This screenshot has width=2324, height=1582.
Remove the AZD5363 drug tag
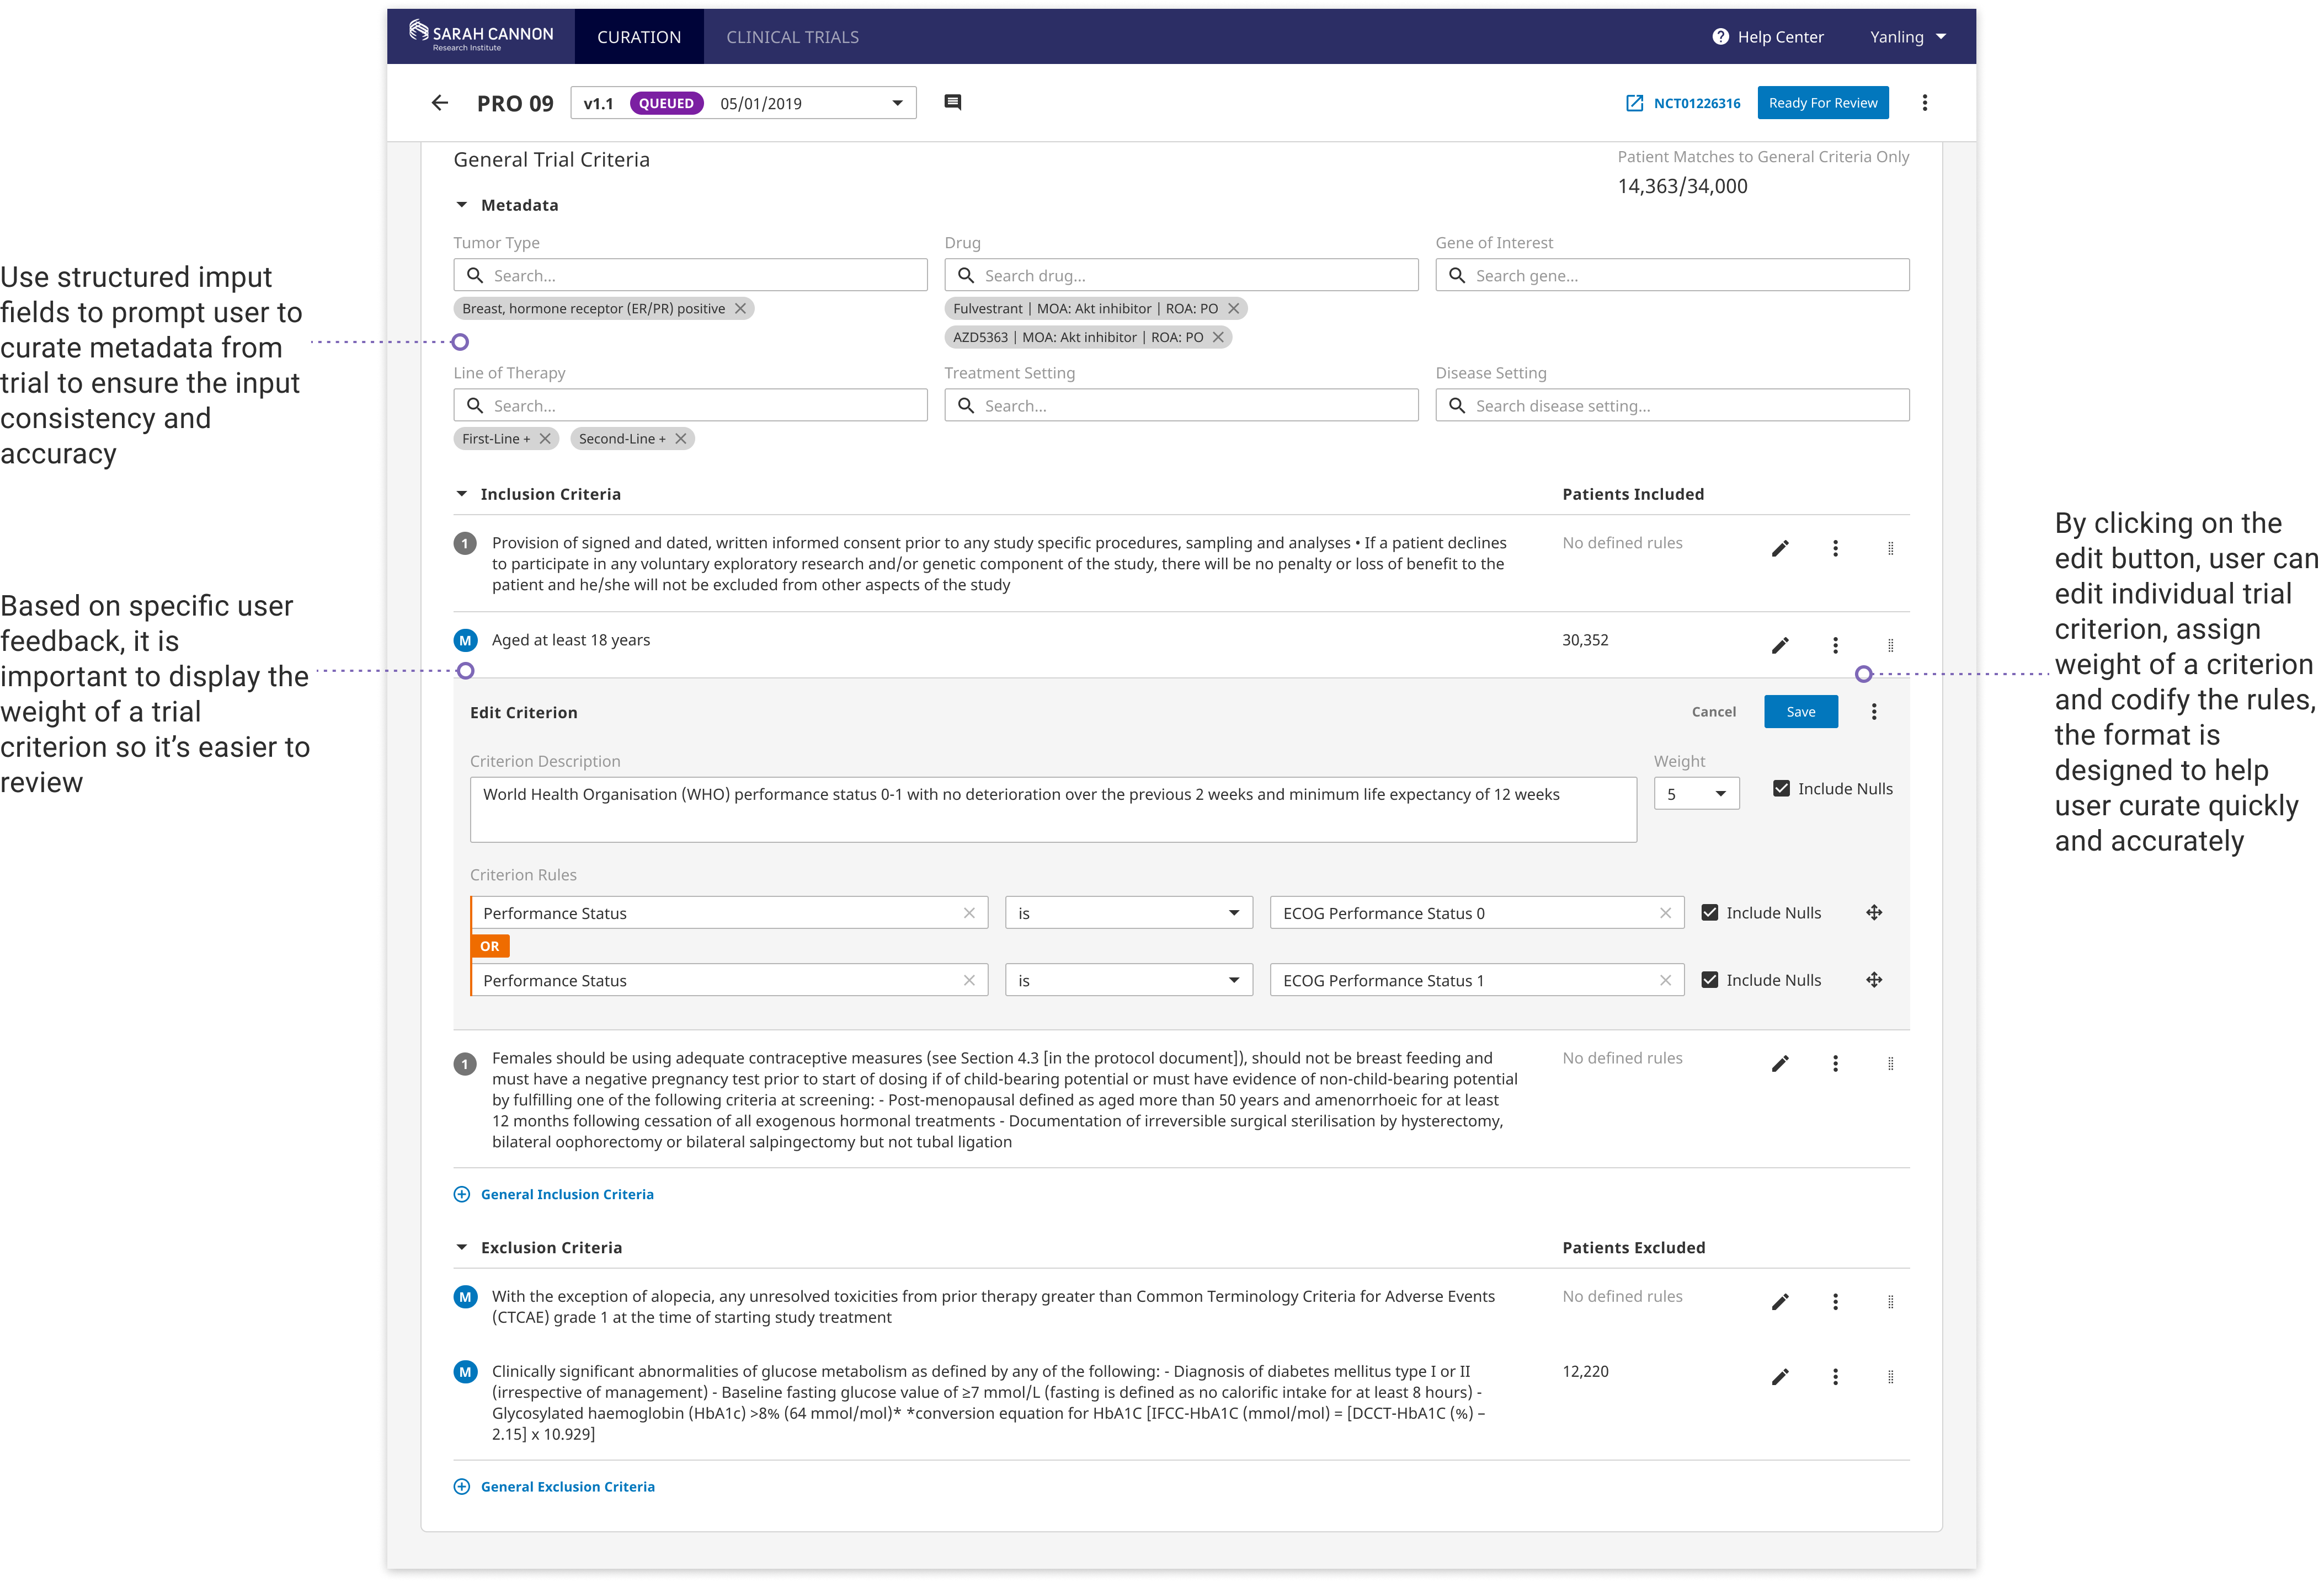(1218, 337)
